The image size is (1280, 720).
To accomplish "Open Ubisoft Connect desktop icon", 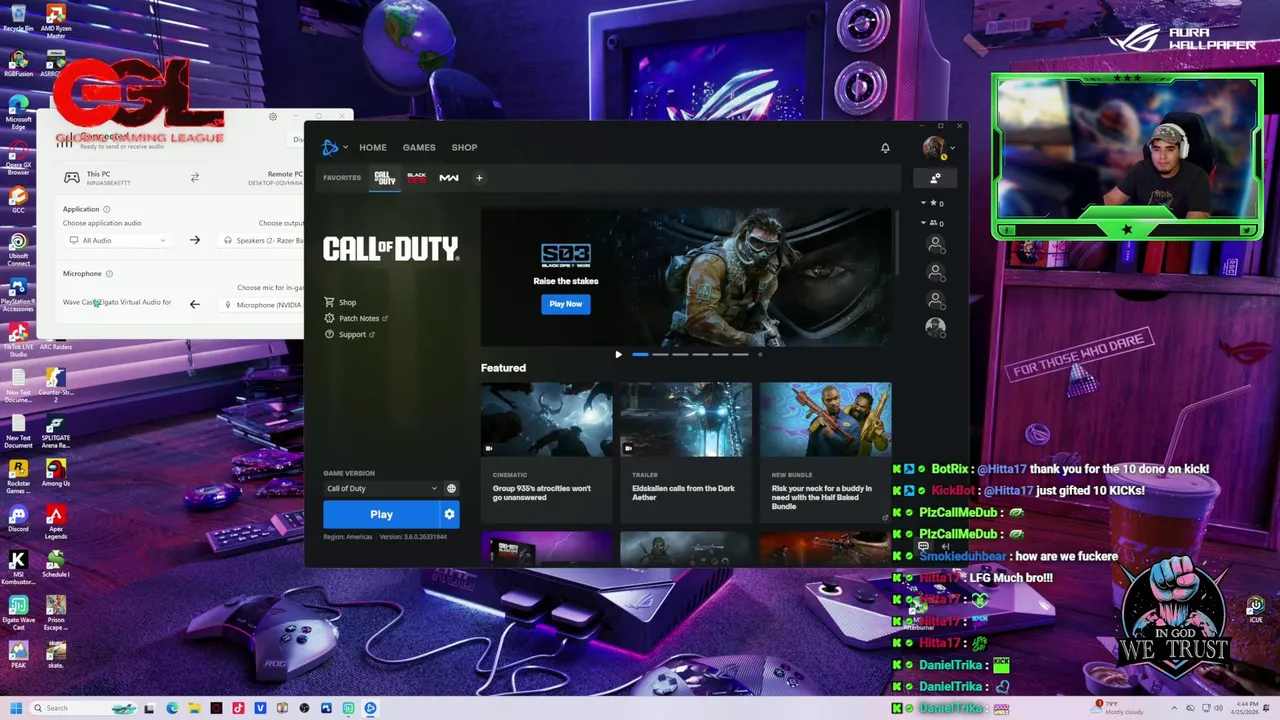I will coord(18,250).
